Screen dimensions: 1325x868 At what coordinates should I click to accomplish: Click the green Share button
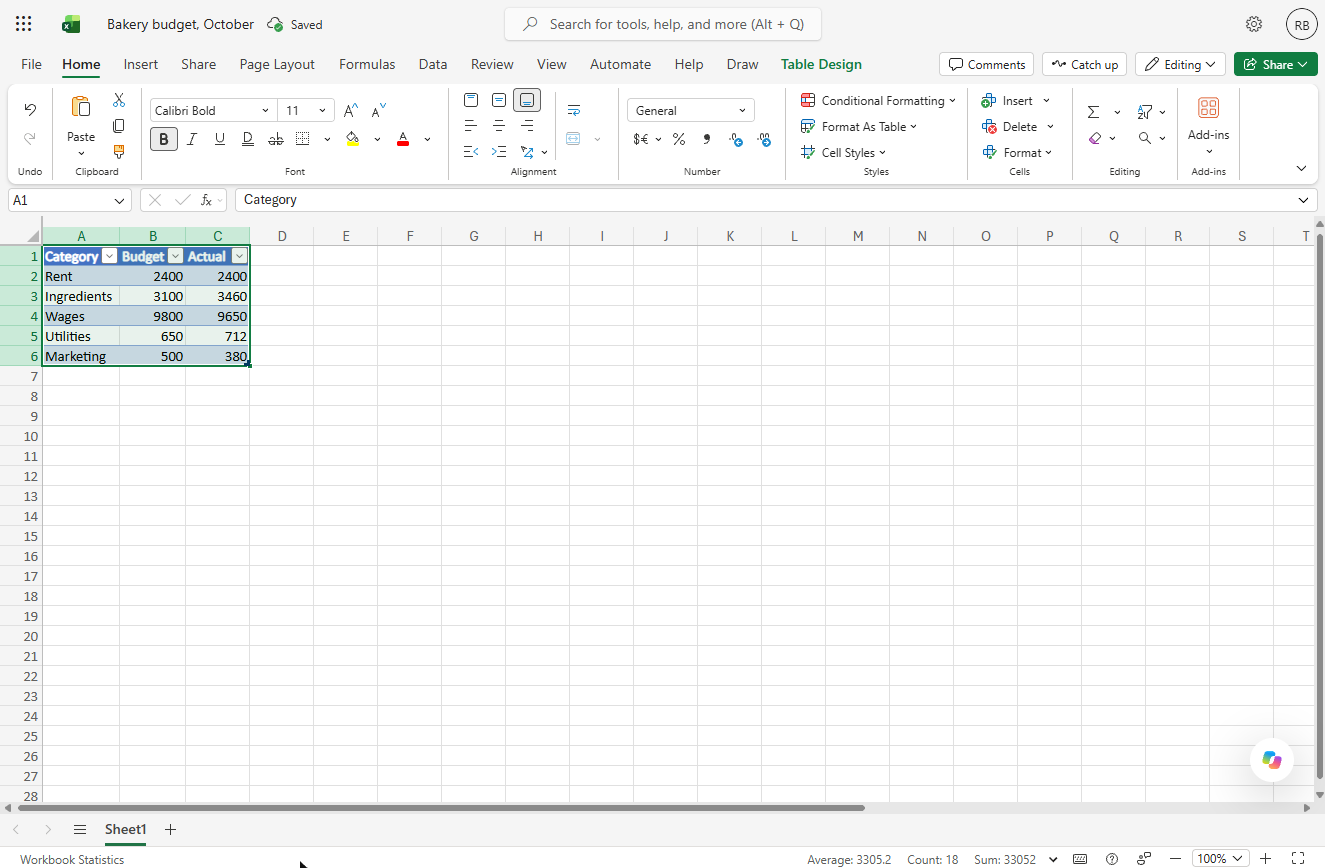(1275, 64)
